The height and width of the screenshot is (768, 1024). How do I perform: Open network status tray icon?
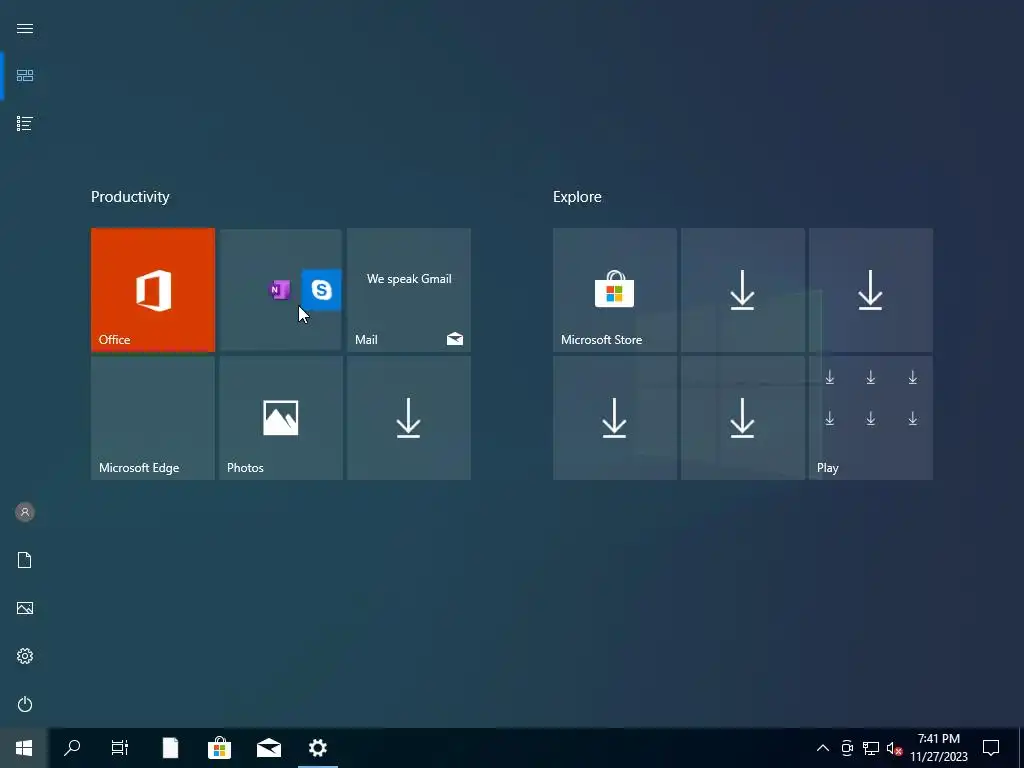871,748
